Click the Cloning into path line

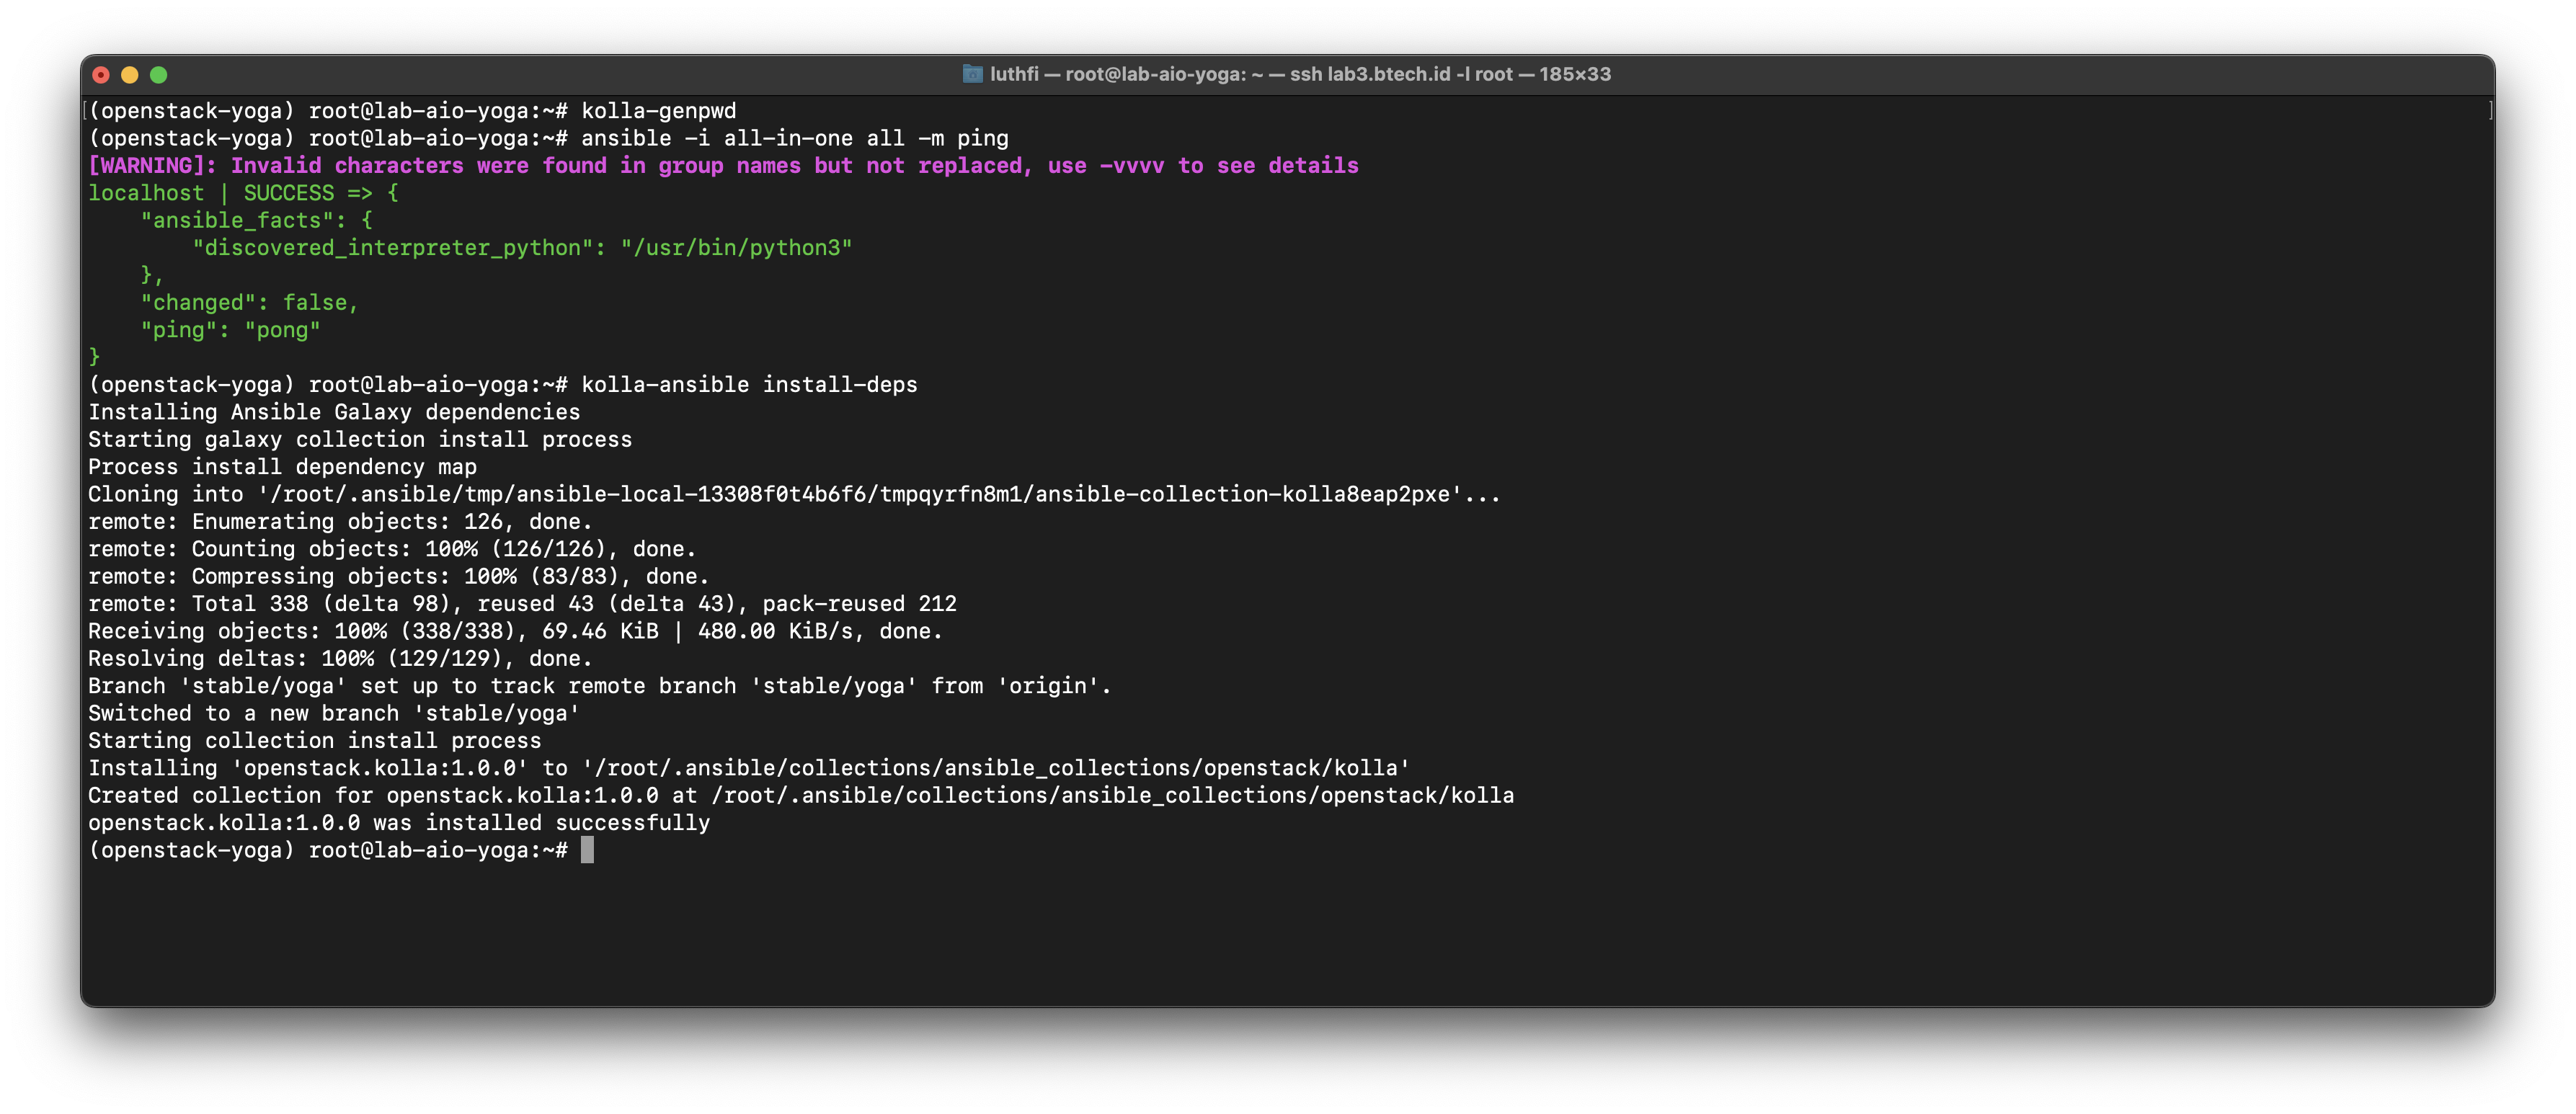point(794,494)
